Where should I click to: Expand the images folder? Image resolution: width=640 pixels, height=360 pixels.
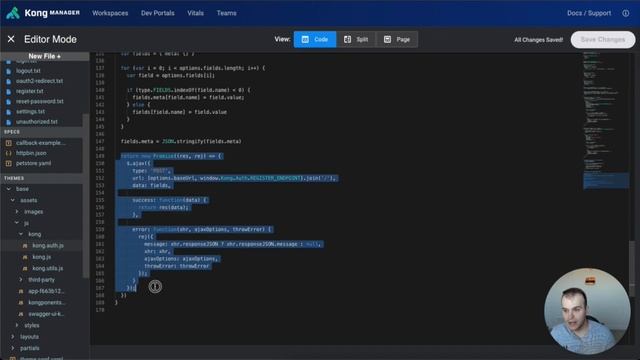pyautogui.click(x=17, y=212)
